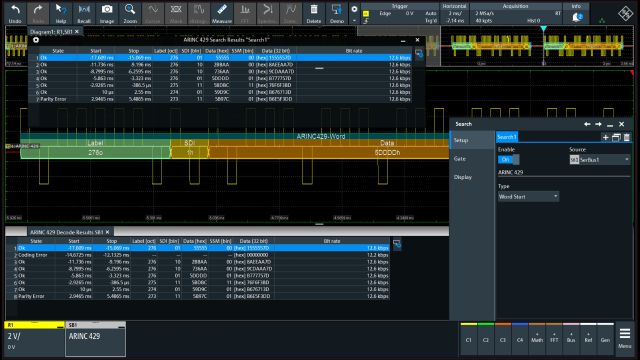Open the SB1 ARINC 429 signal box

click(96, 339)
